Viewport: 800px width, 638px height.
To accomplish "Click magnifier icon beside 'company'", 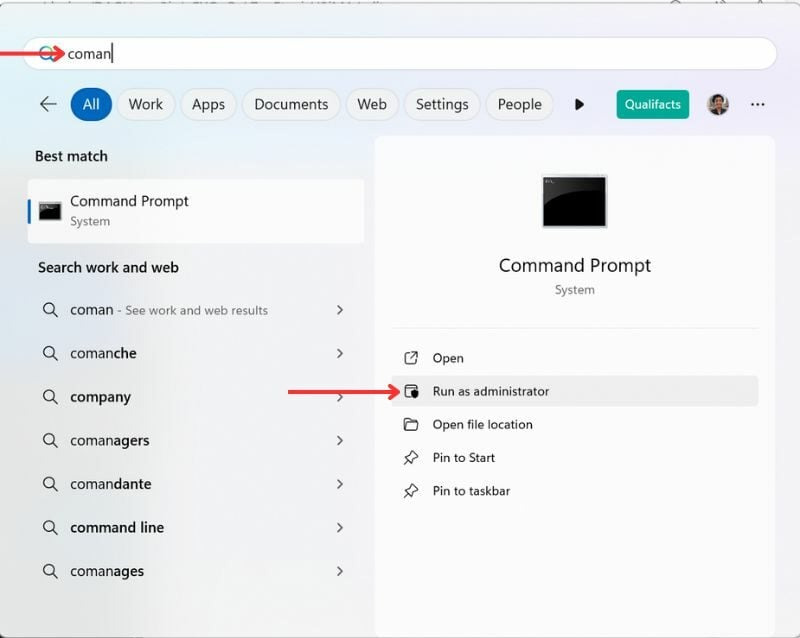I will pos(50,397).
